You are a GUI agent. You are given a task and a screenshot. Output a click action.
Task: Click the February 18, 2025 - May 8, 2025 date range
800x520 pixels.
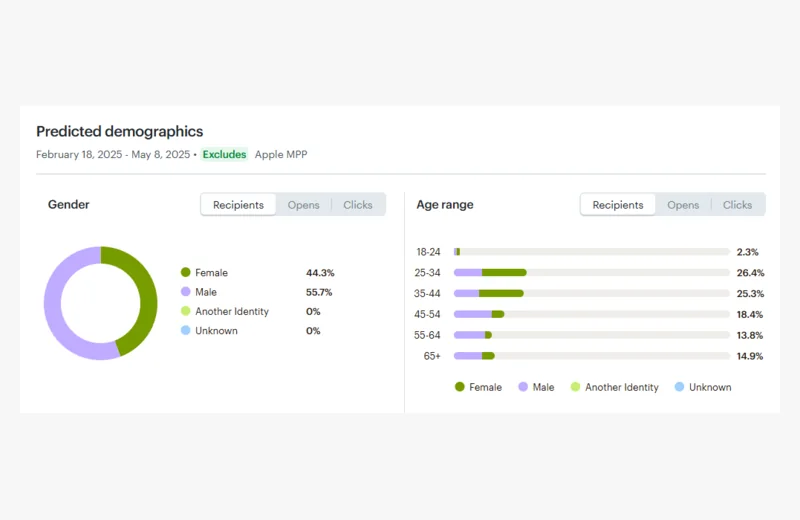(x=113, y=155)
